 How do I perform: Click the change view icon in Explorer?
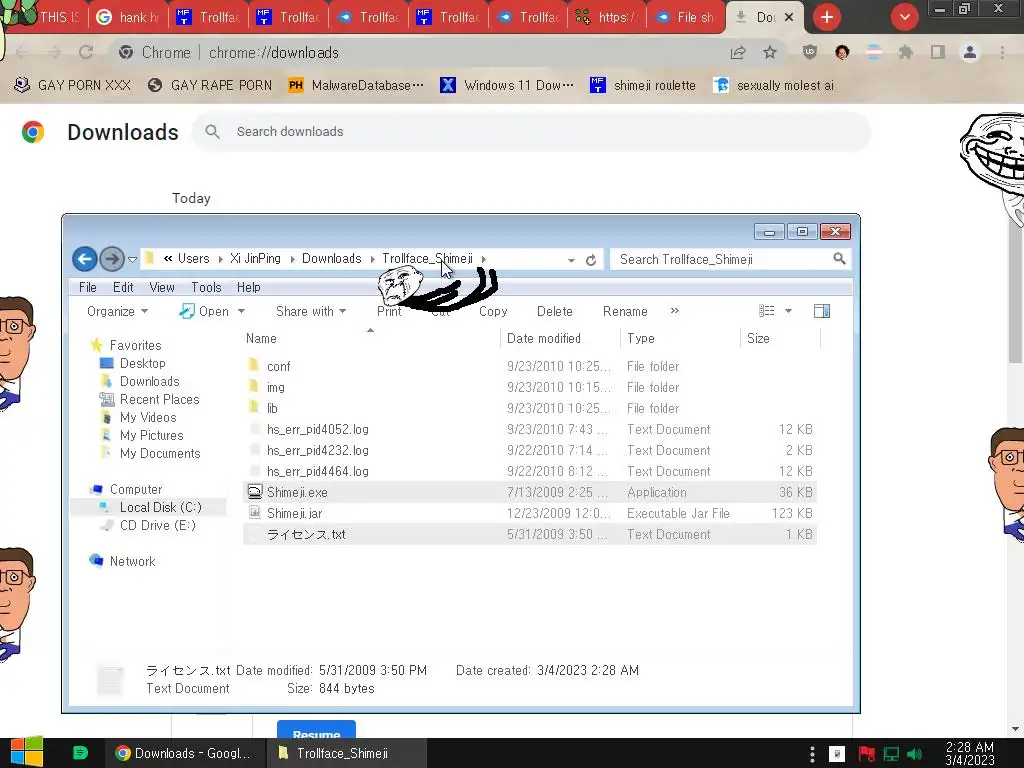(767, 312)
